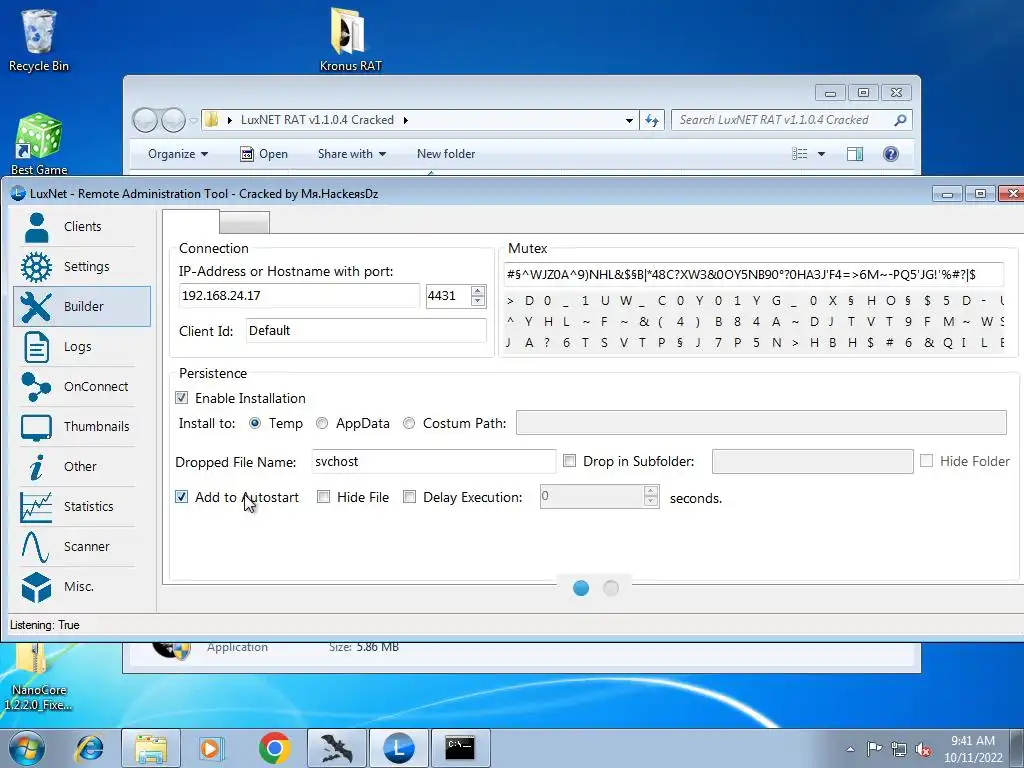Expand the Share with dropdown

pos(352,154)
